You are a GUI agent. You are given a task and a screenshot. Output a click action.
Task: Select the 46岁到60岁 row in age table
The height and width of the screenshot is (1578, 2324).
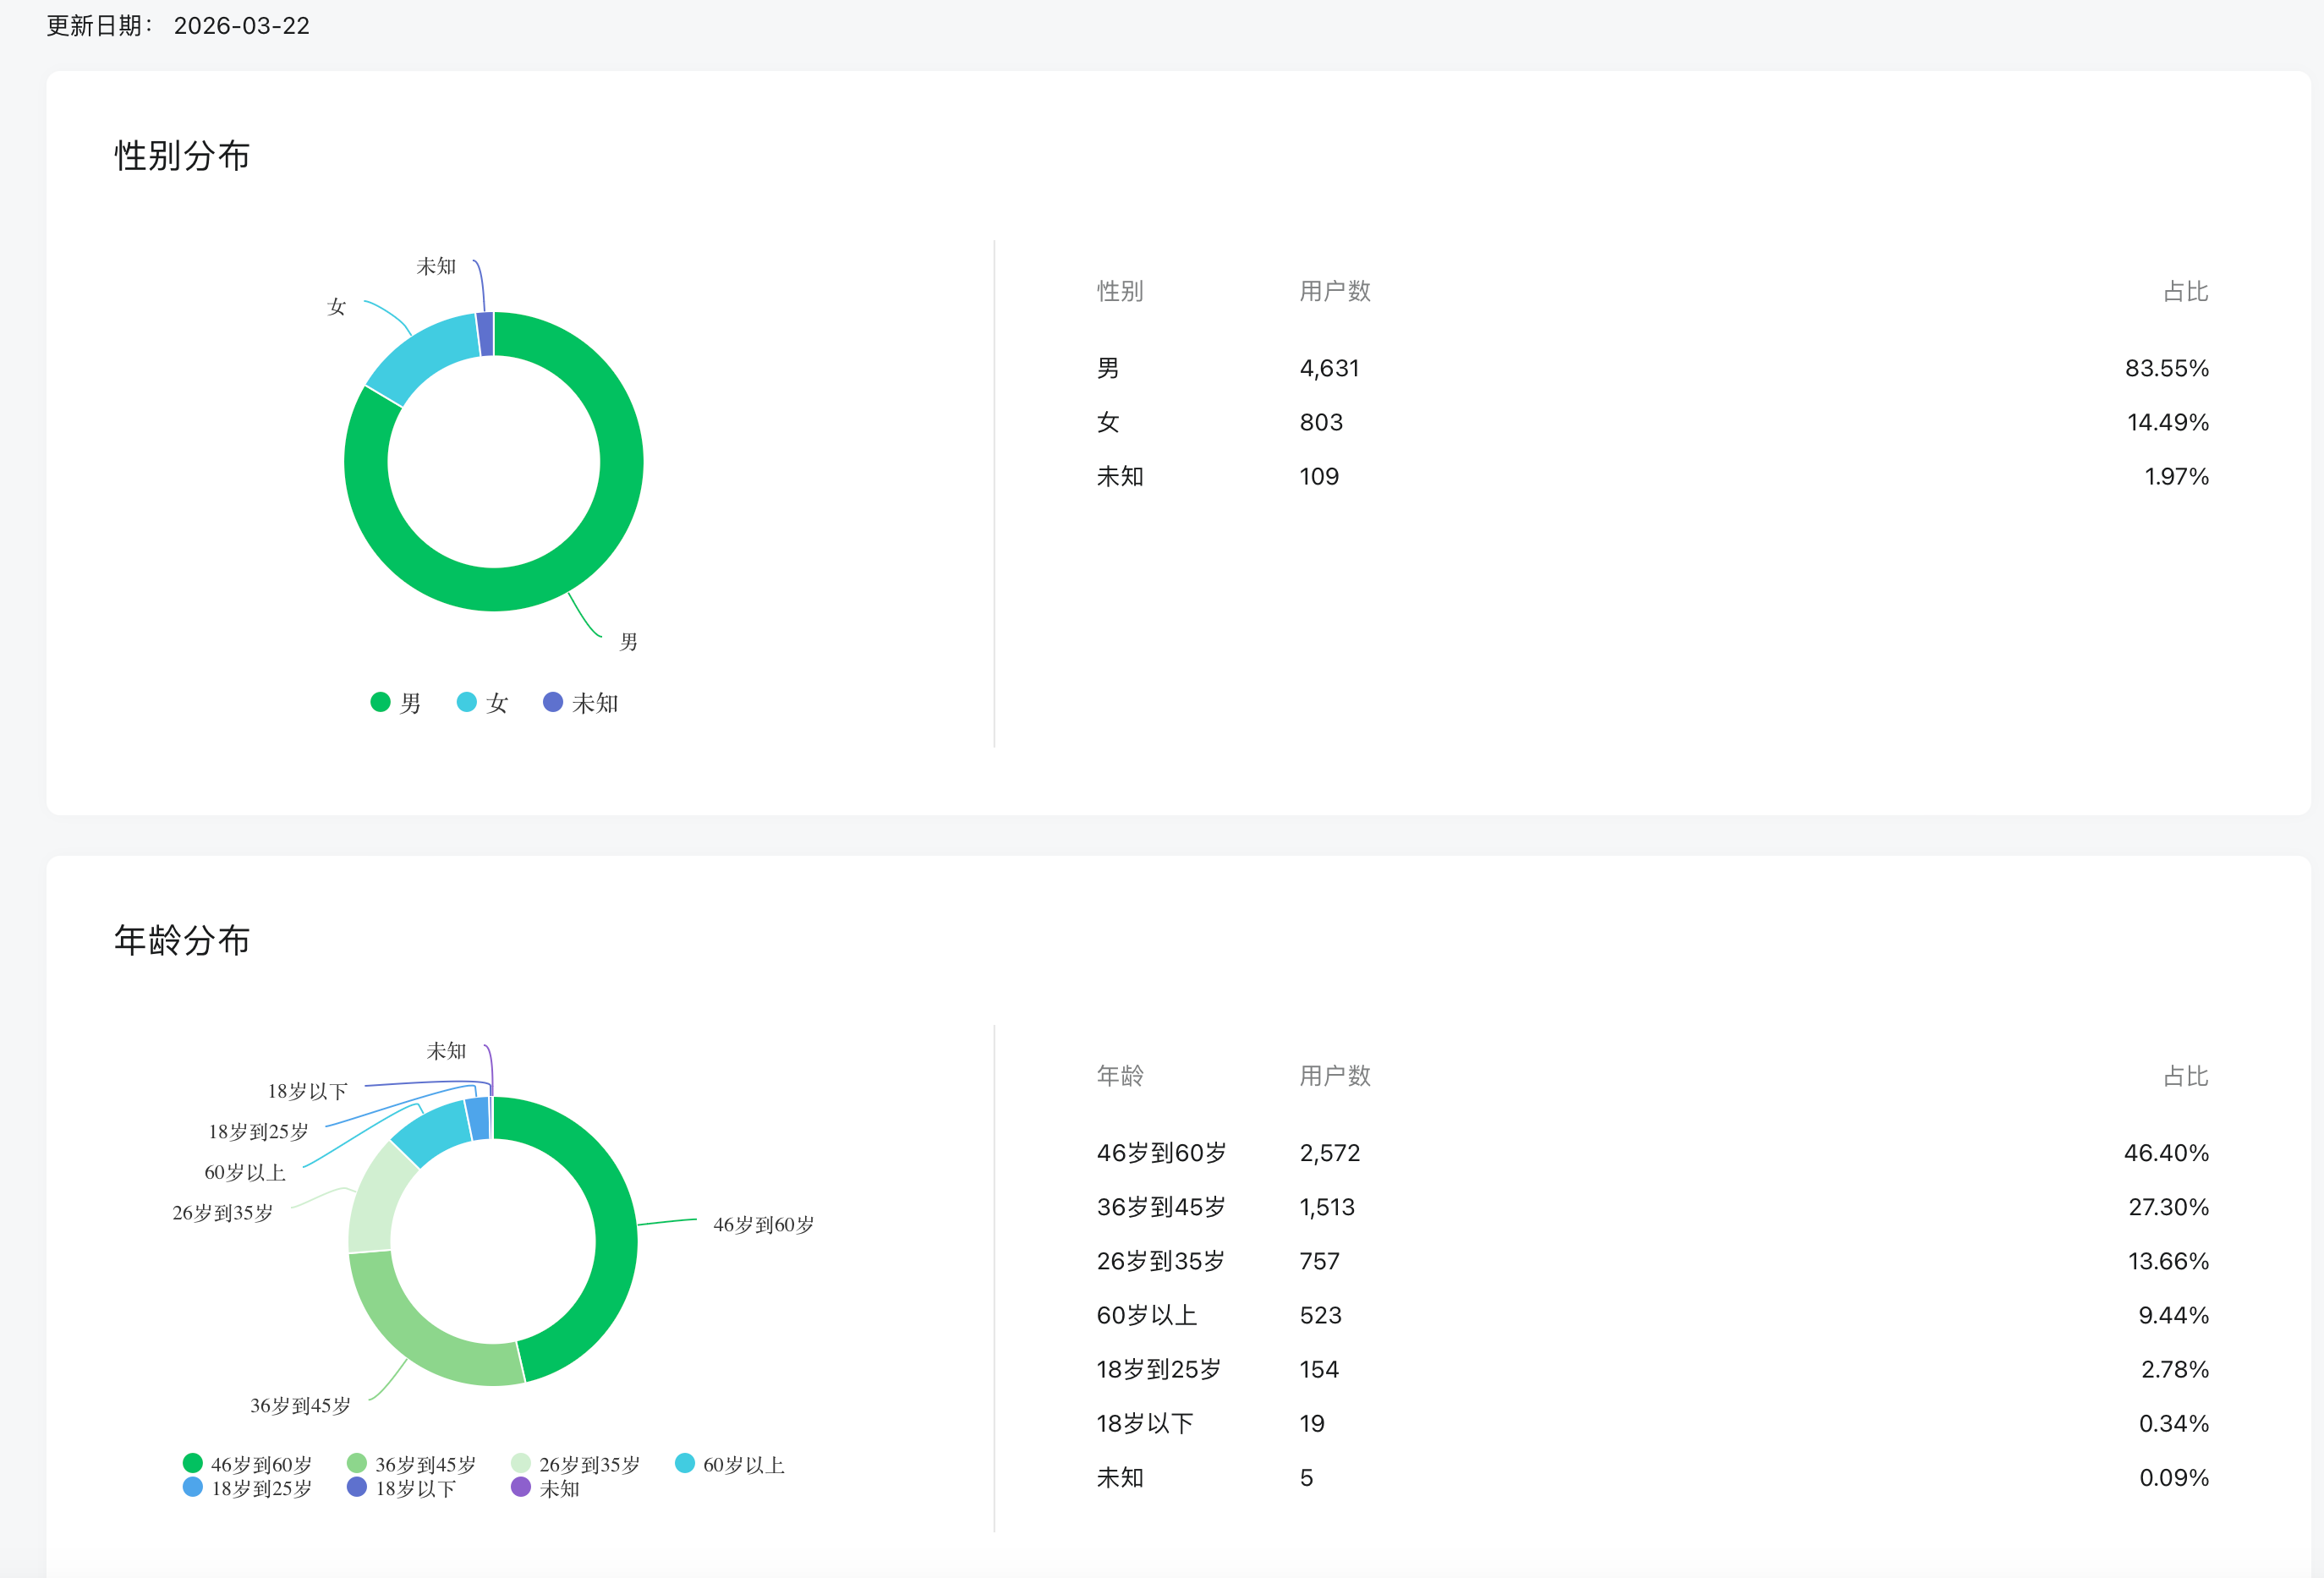pyautogui.click(x=1161, y=1153)
